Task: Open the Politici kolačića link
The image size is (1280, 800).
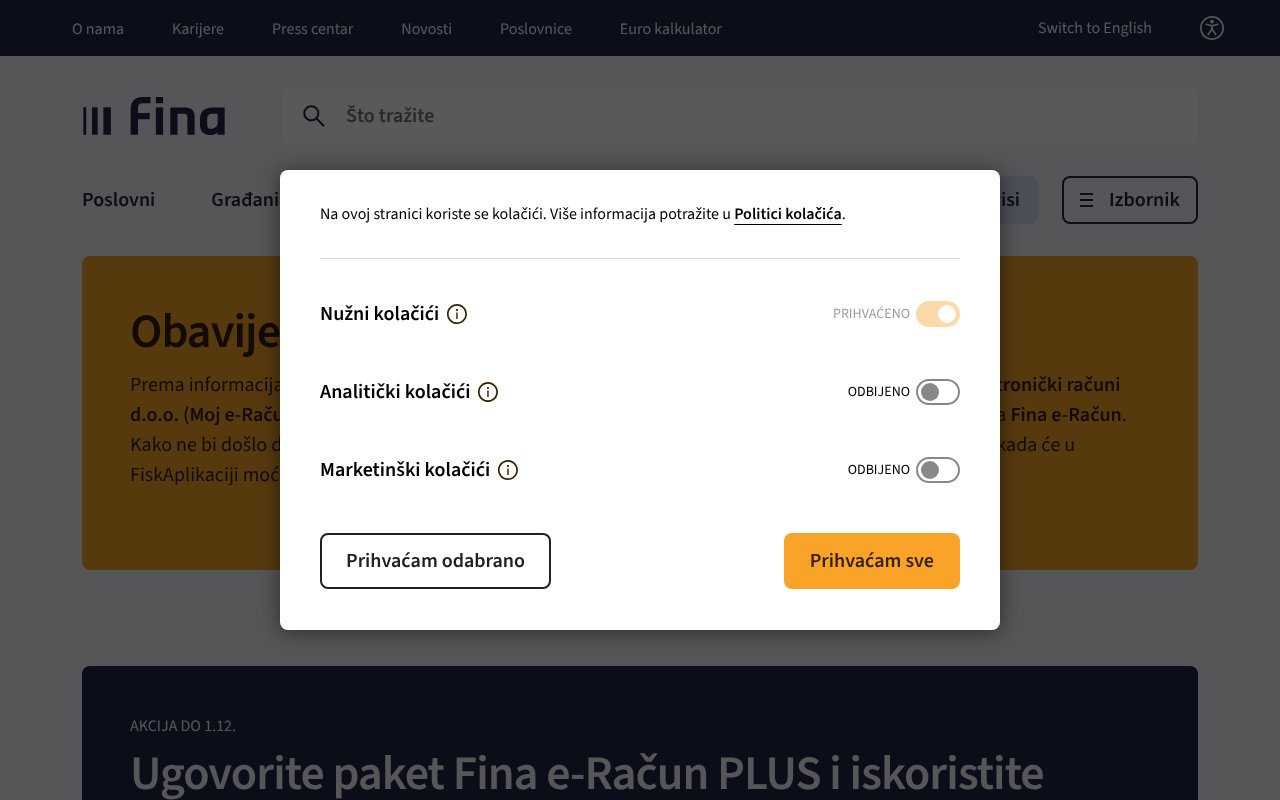Action: tap(788, 214)
